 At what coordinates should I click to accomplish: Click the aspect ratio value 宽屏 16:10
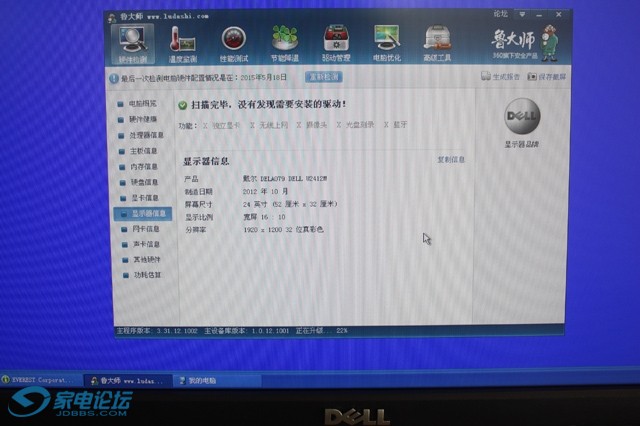(264, 217)
